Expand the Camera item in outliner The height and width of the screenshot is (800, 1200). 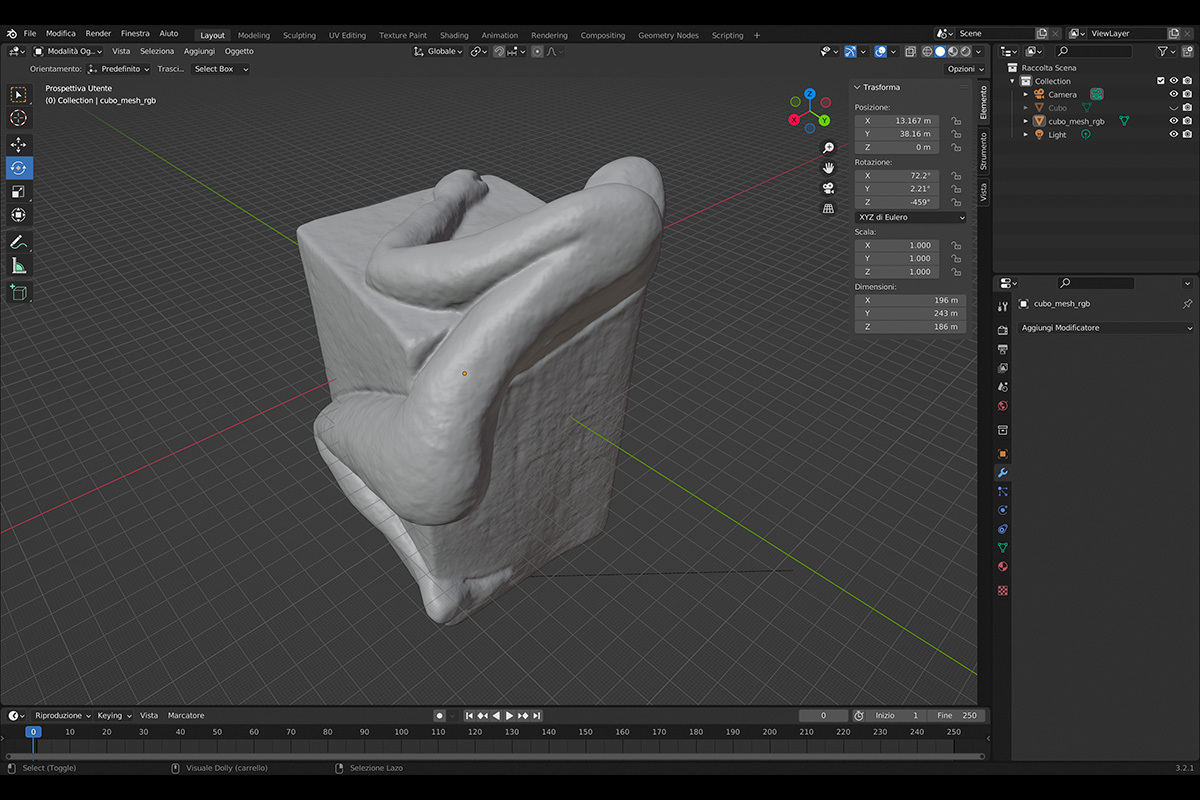(x=1025, y=94)
